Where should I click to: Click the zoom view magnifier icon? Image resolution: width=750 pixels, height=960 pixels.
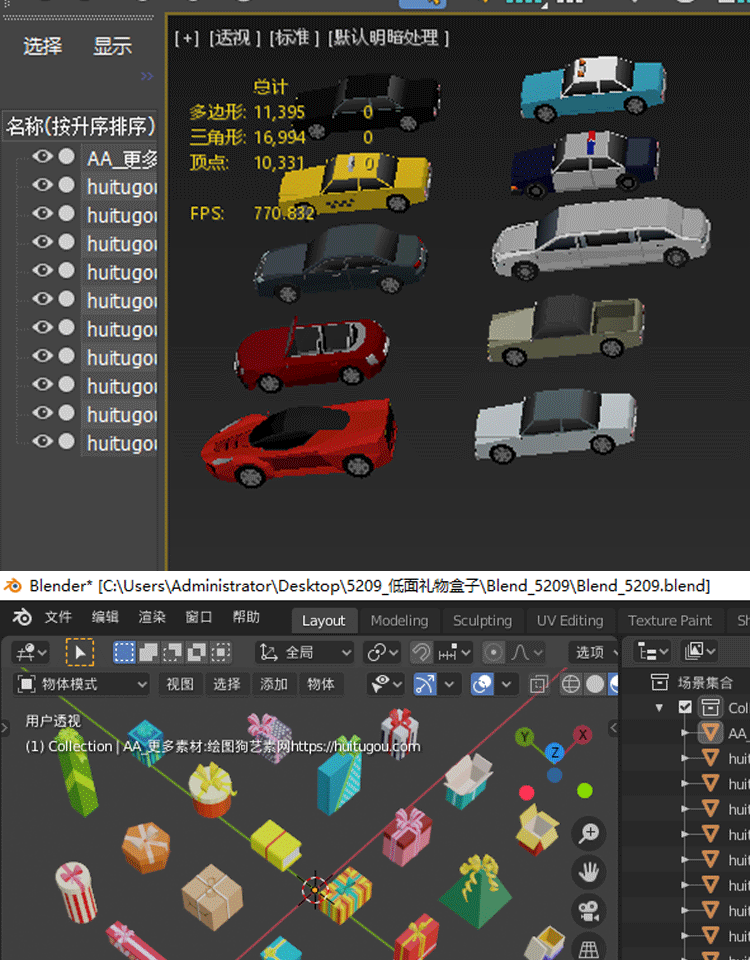coord(589,834)
